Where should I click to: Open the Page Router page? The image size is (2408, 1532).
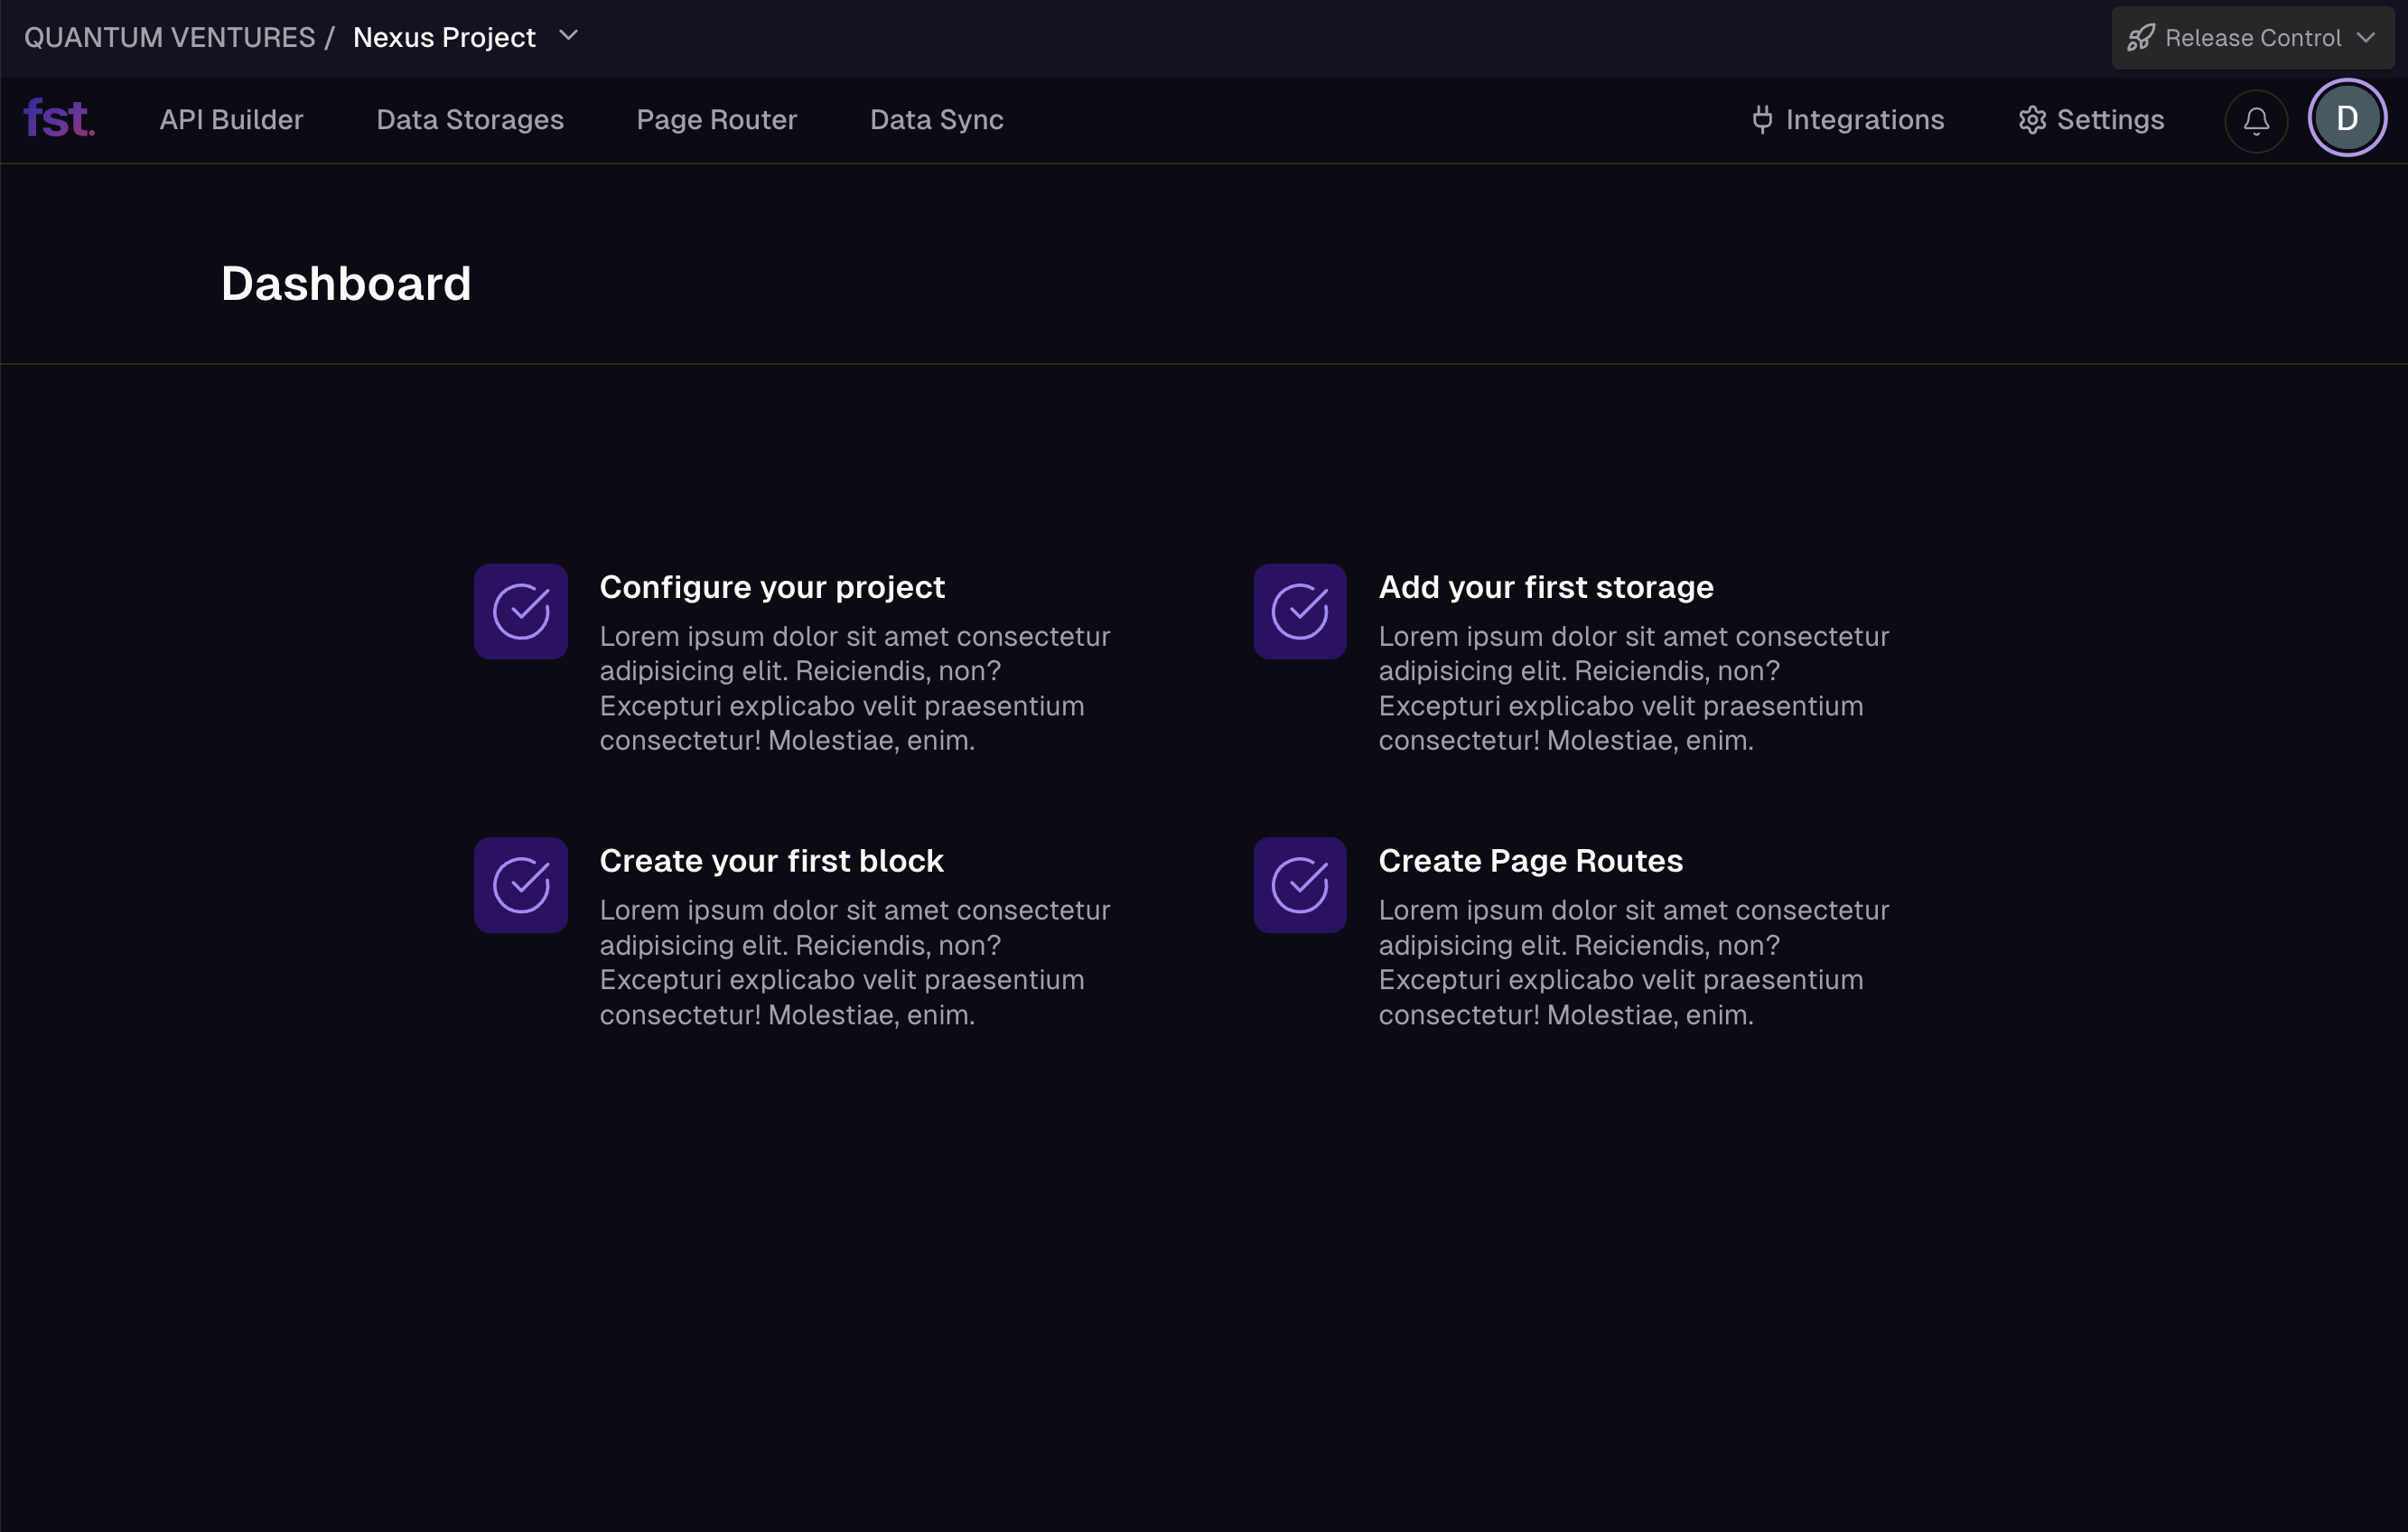pyautogui.click(x=716, y=119)
